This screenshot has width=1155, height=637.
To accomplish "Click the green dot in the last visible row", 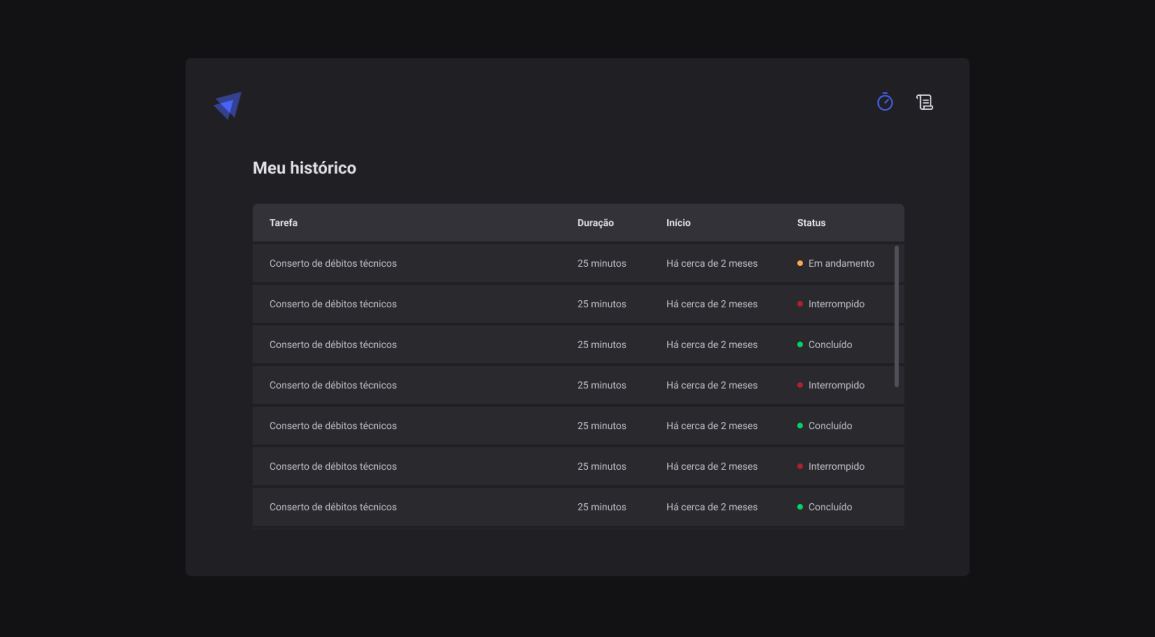I will pos(800,507).
